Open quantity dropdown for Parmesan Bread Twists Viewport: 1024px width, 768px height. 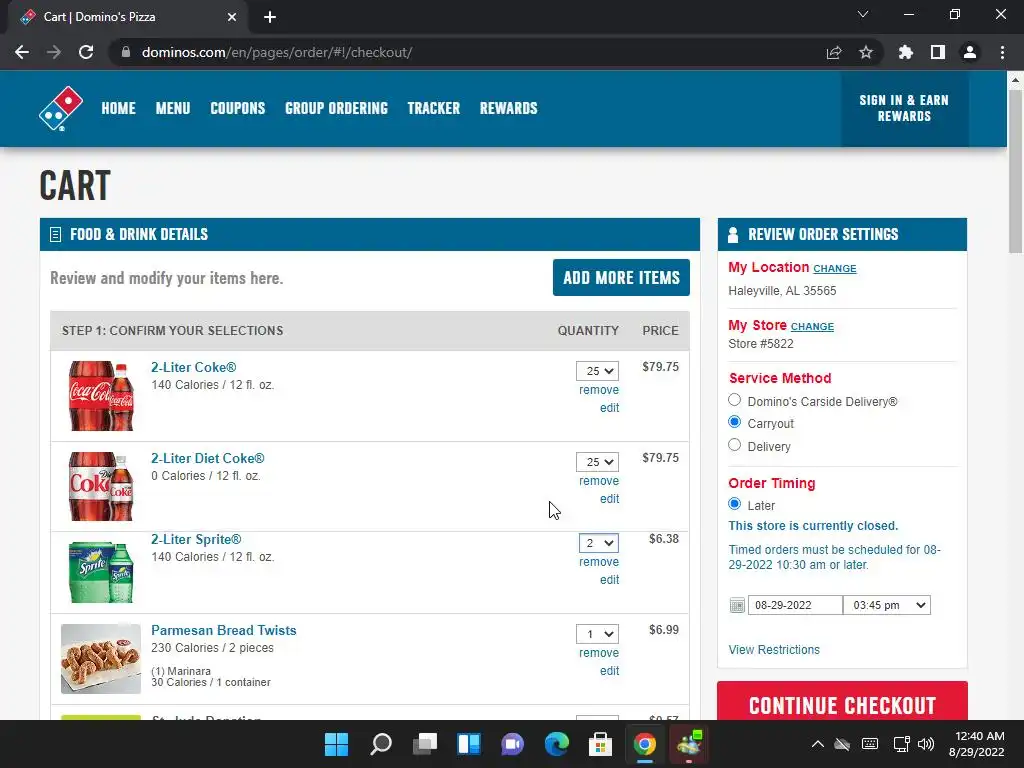pyautogui.click(x=598, y=633)
